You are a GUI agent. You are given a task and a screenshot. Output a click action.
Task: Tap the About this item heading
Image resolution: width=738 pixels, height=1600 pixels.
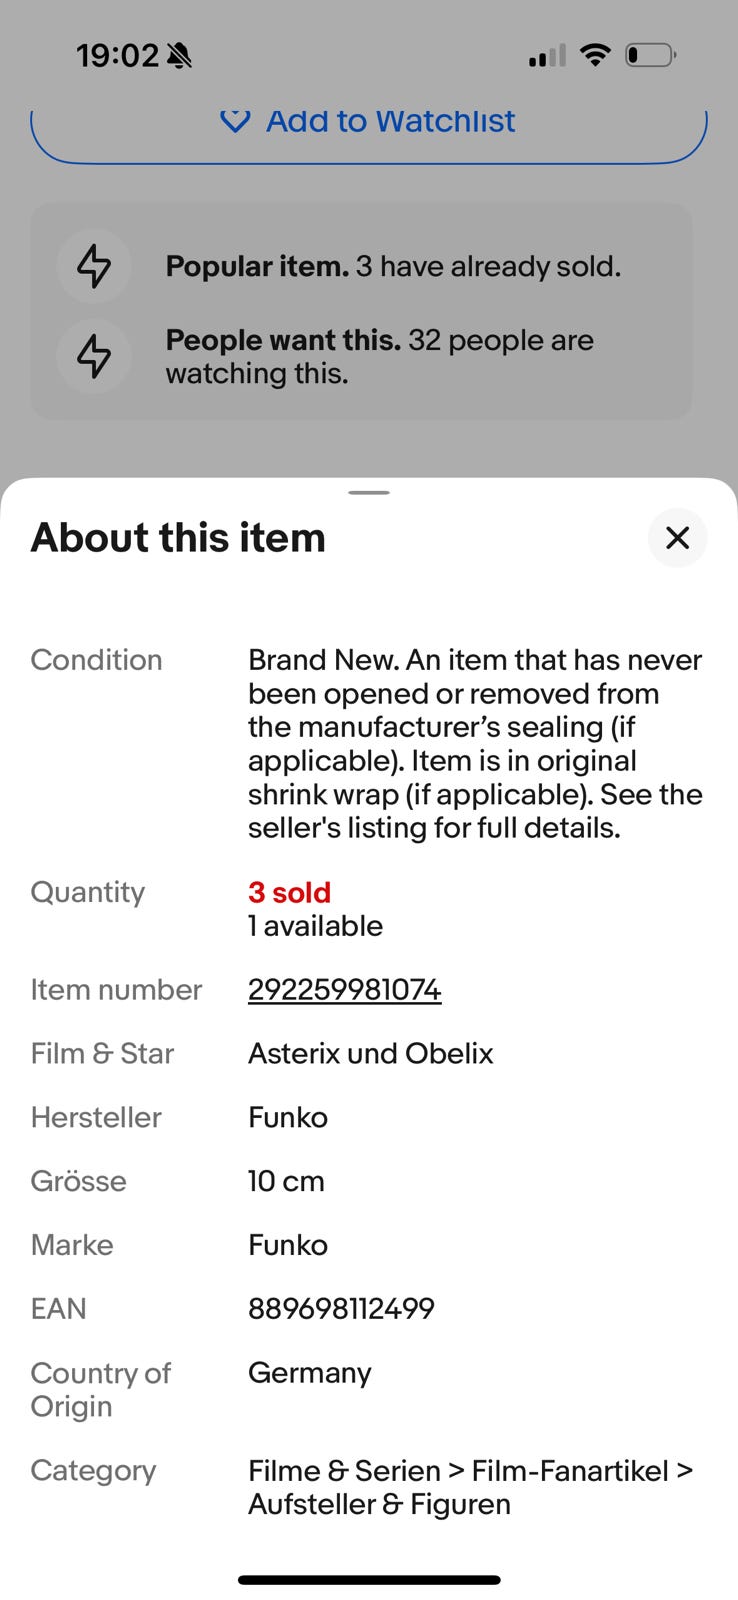coord(178,538)
